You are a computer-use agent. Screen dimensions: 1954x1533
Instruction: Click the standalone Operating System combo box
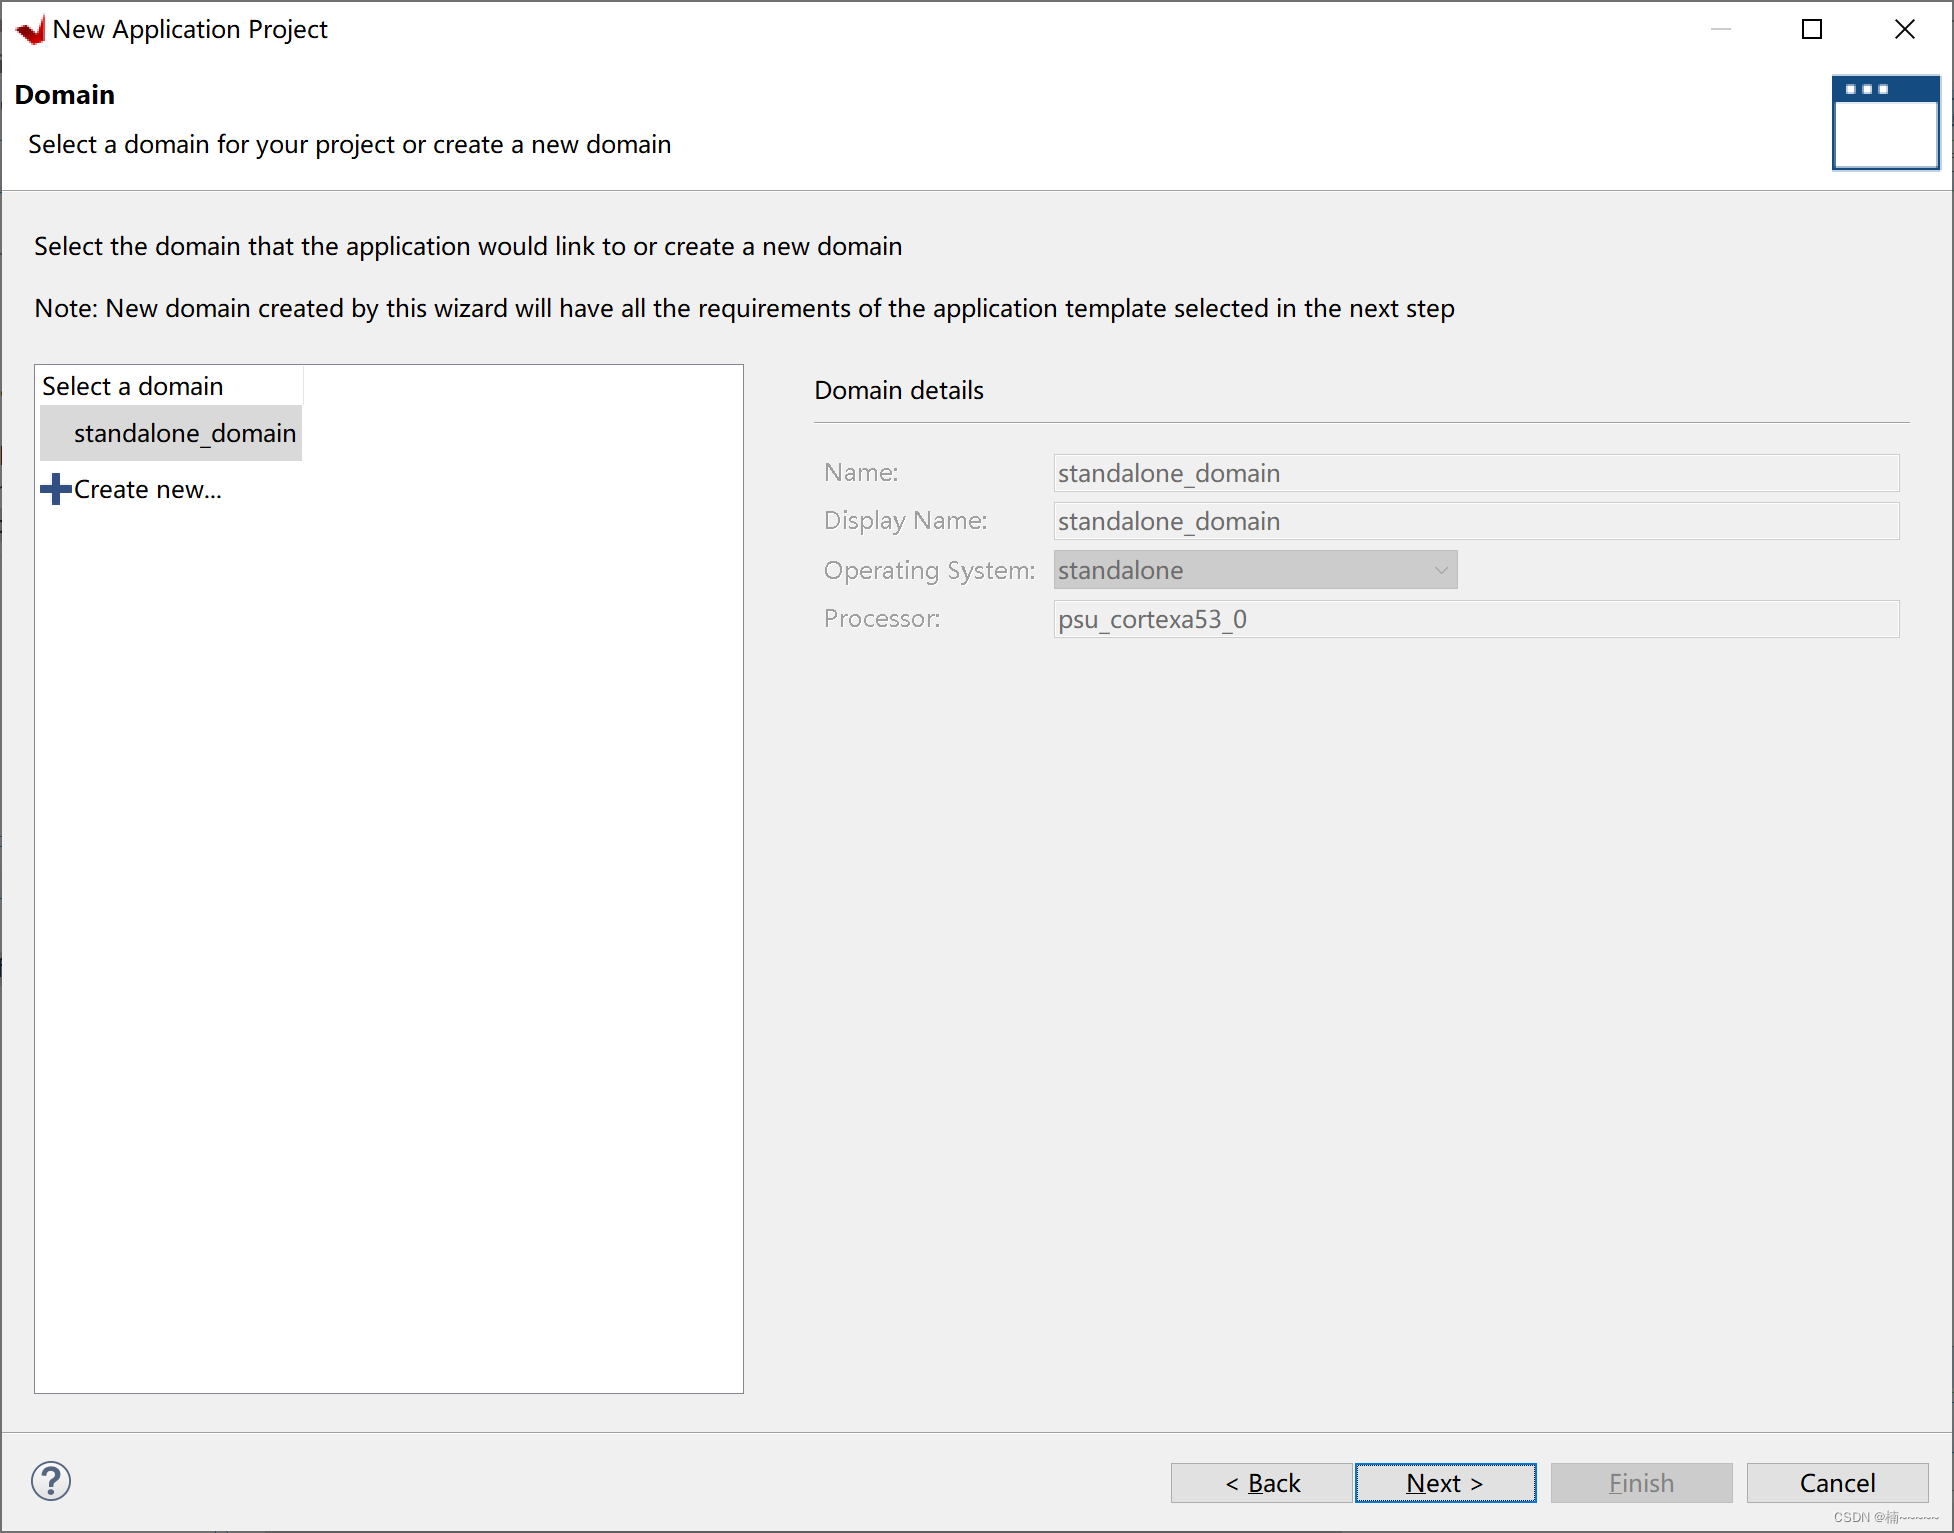[1240, 570]
